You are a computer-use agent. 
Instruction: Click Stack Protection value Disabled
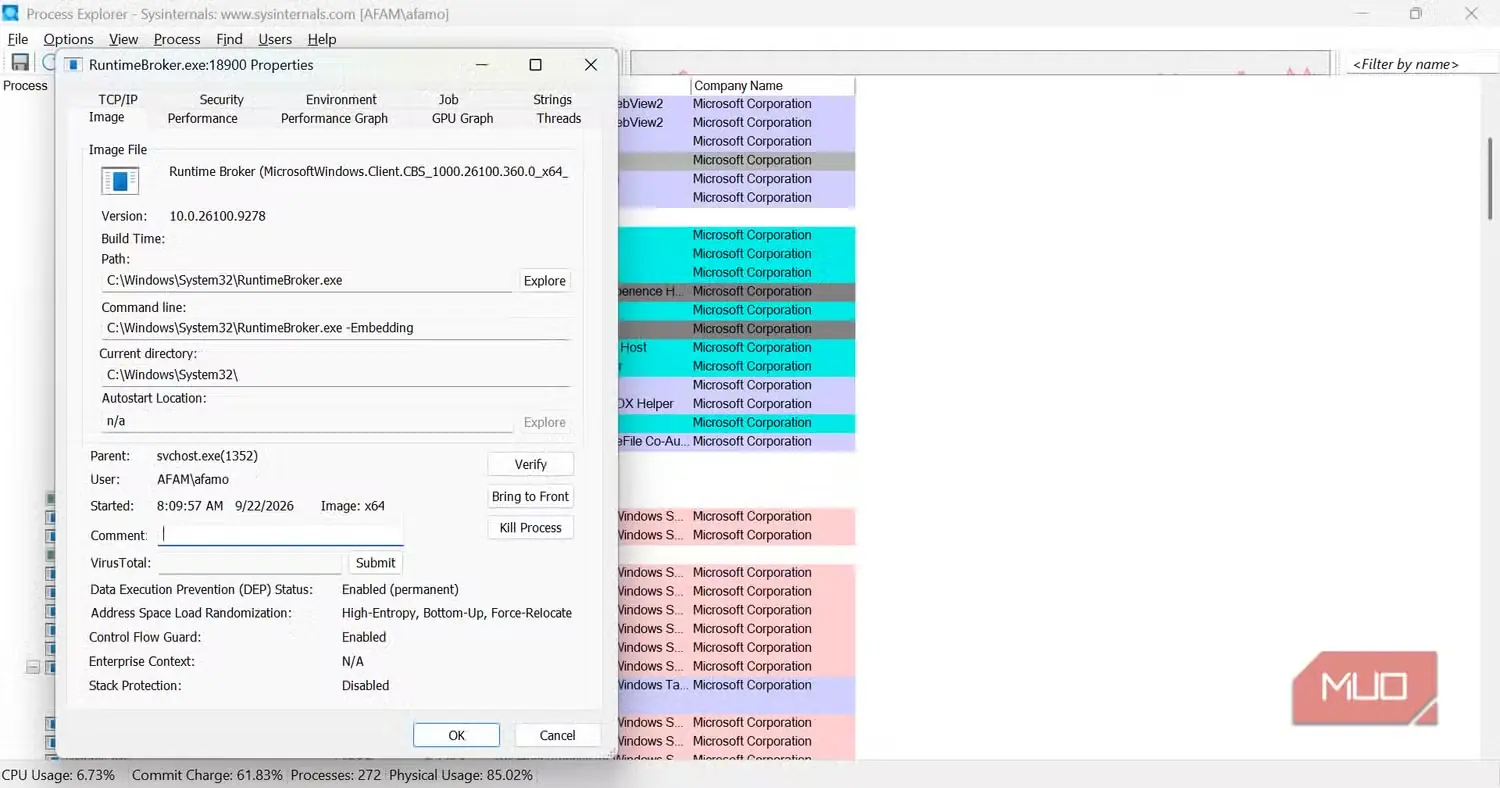coord(365,686)
